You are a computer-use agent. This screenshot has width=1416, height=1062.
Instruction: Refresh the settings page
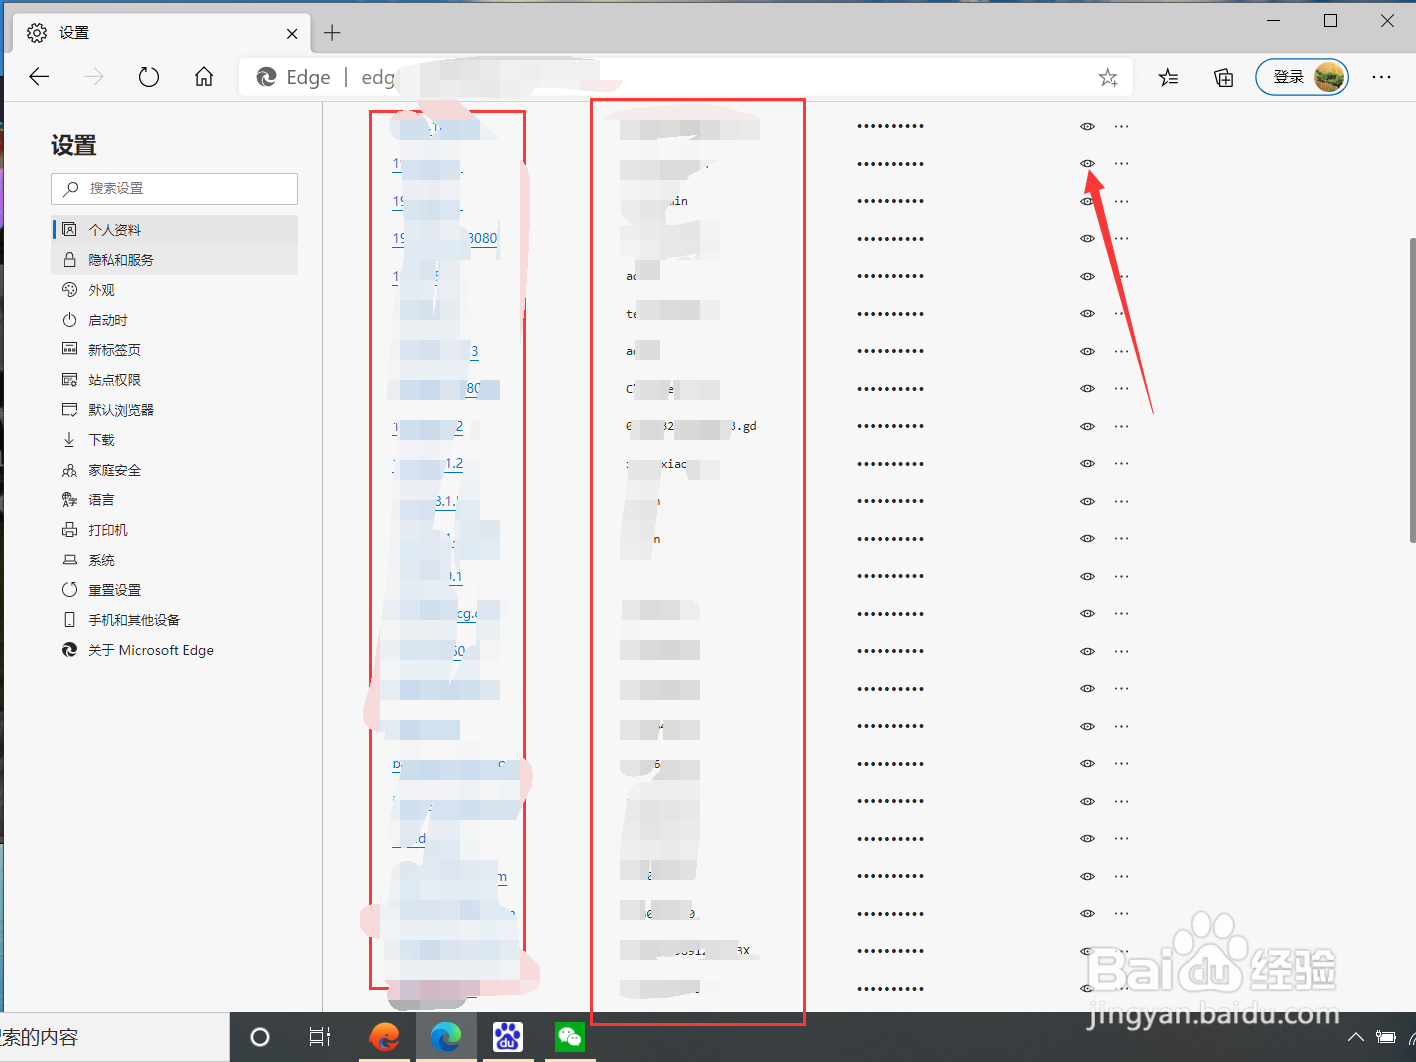click(148, 77)
